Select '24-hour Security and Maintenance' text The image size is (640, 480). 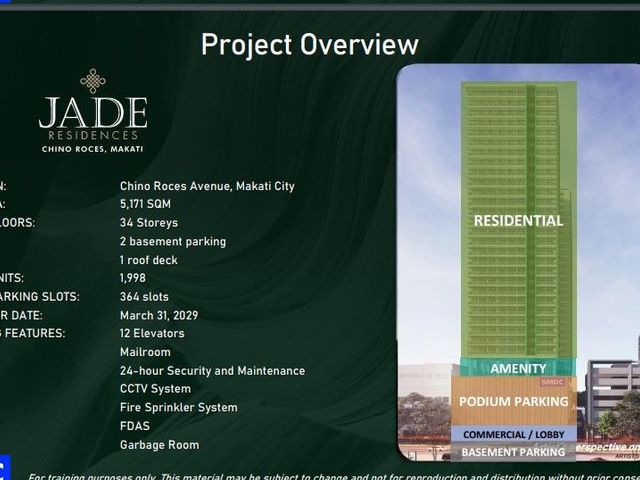point(213,371)
